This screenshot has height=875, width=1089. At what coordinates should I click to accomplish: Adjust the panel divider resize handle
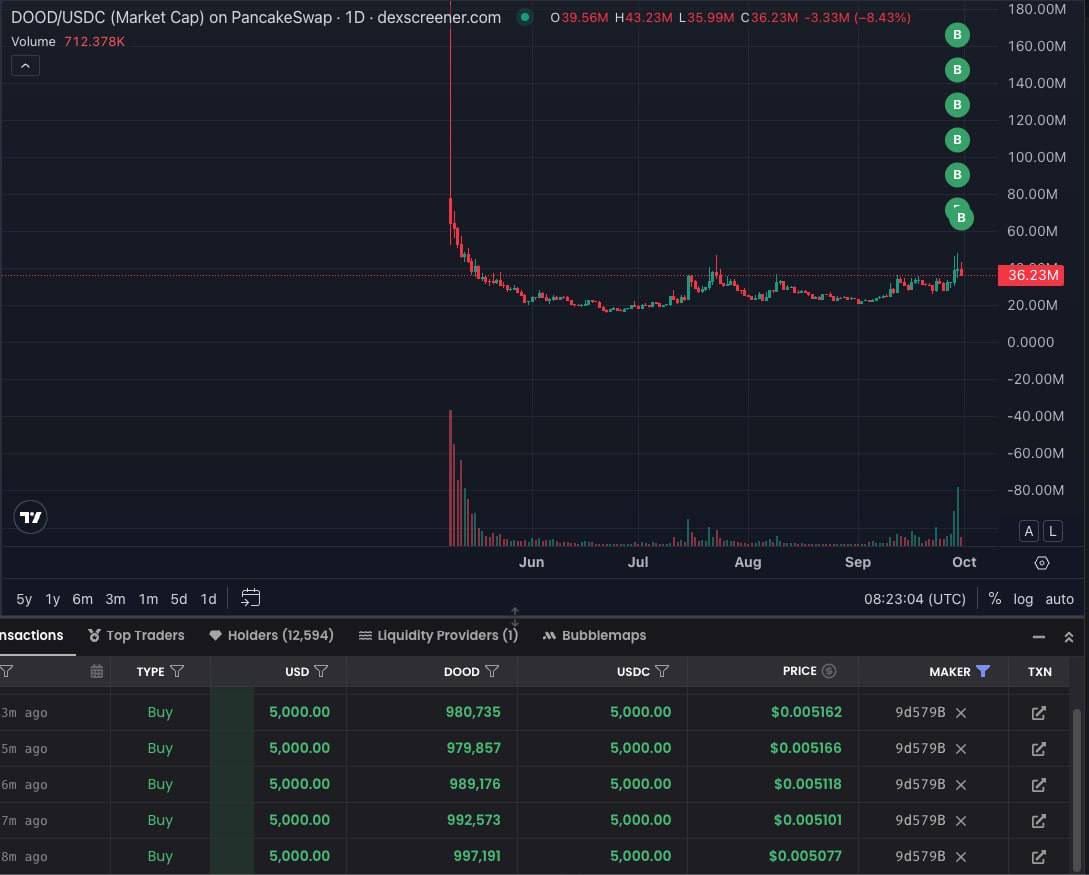515,616
